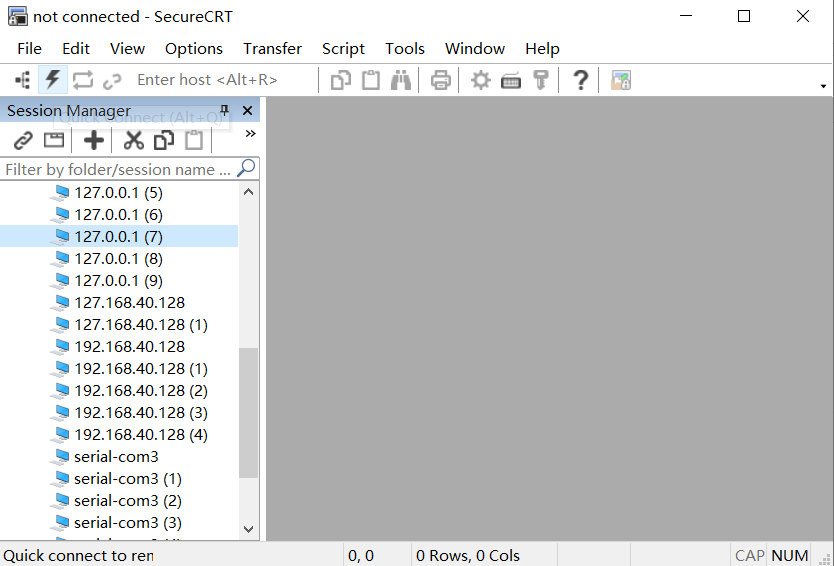Click the '0 Rows, 0 Cols' status text
Screen dimensions: 834x566
(468, 555)
